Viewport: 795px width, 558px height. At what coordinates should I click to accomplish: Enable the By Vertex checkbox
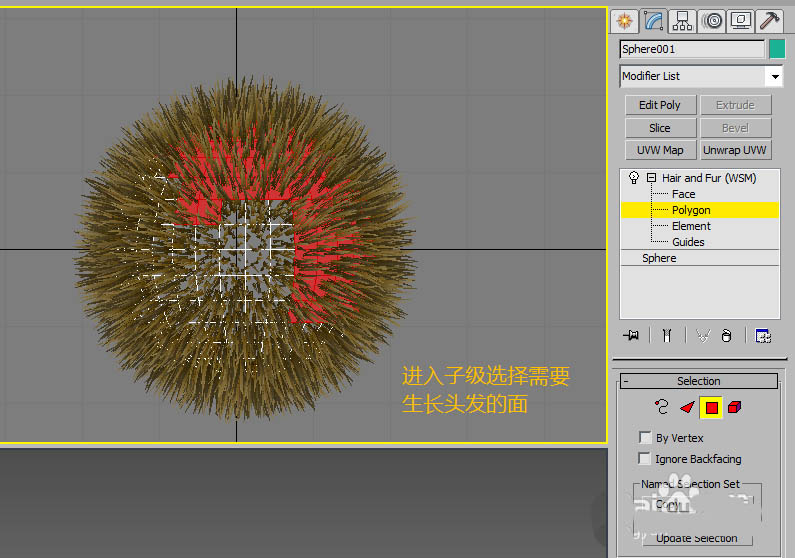645,437
